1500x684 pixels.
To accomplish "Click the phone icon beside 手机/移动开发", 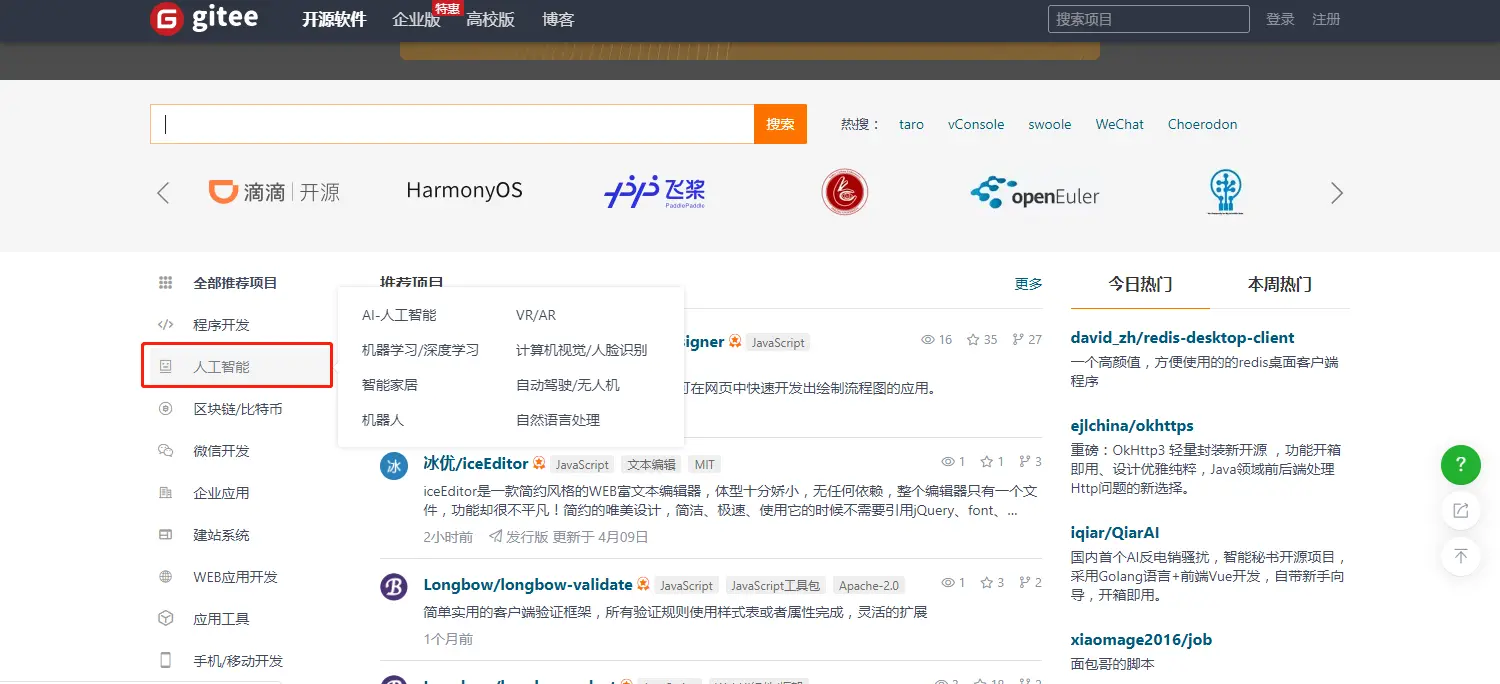I will (x=166, y=661).
